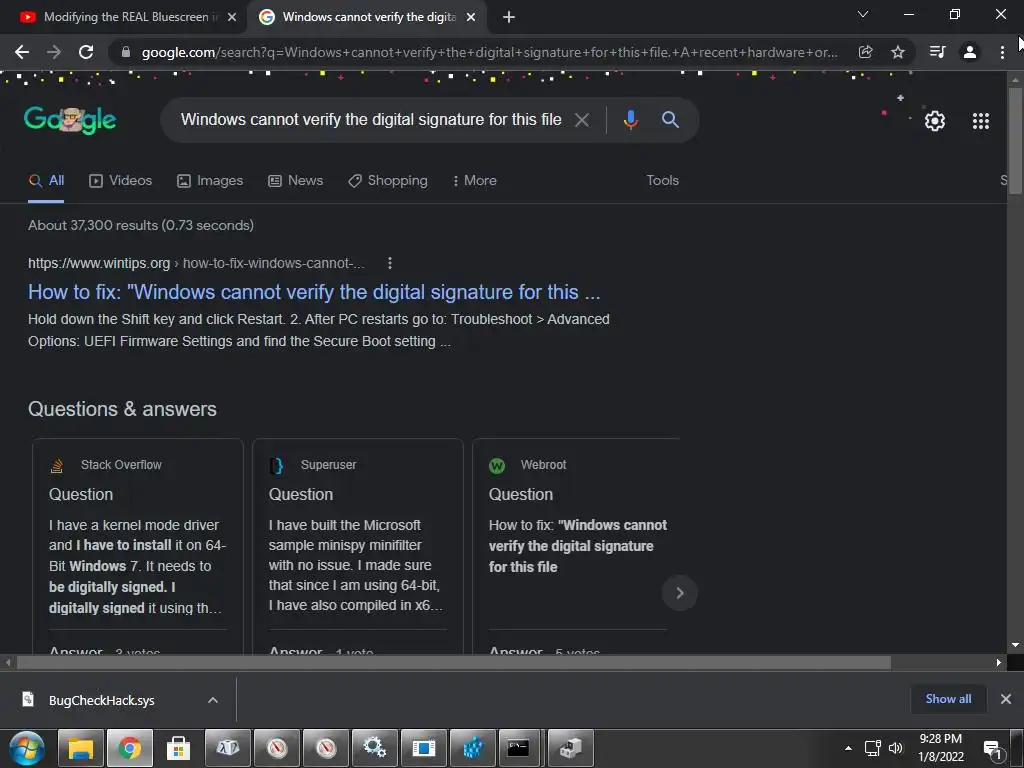The height and width of the screenshot is (768, 1024).
Task: Close the YouTube Bluescreen tab
Action: click(x=232, y=18)
